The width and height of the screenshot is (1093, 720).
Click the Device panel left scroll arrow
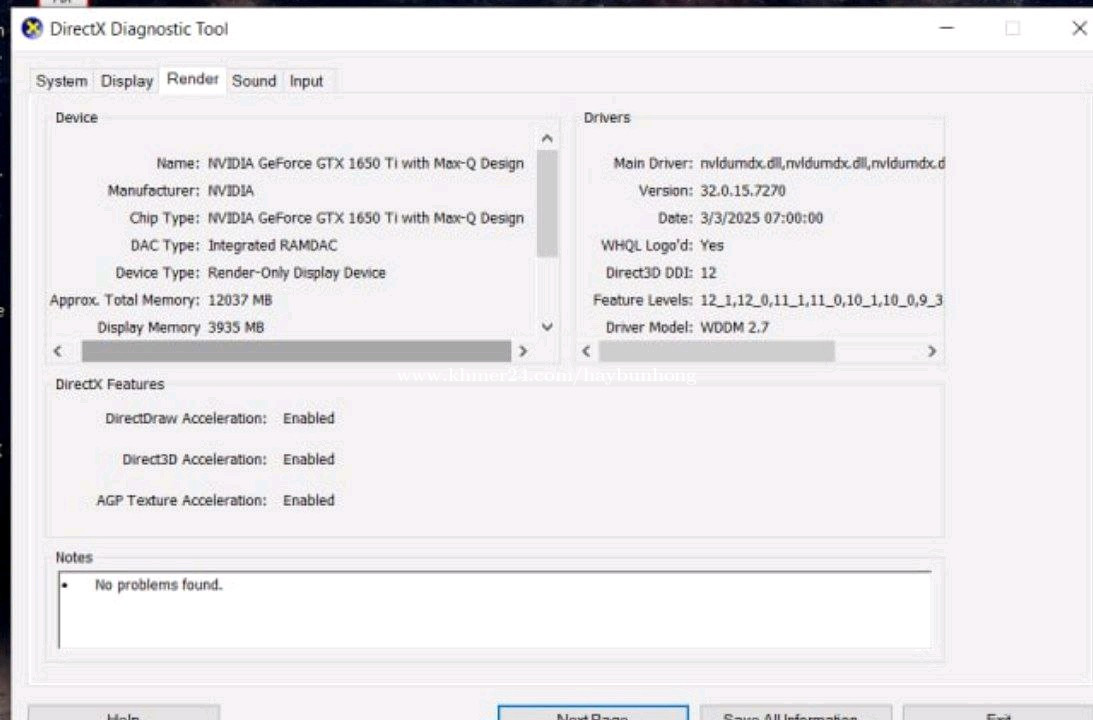[58, 351]
